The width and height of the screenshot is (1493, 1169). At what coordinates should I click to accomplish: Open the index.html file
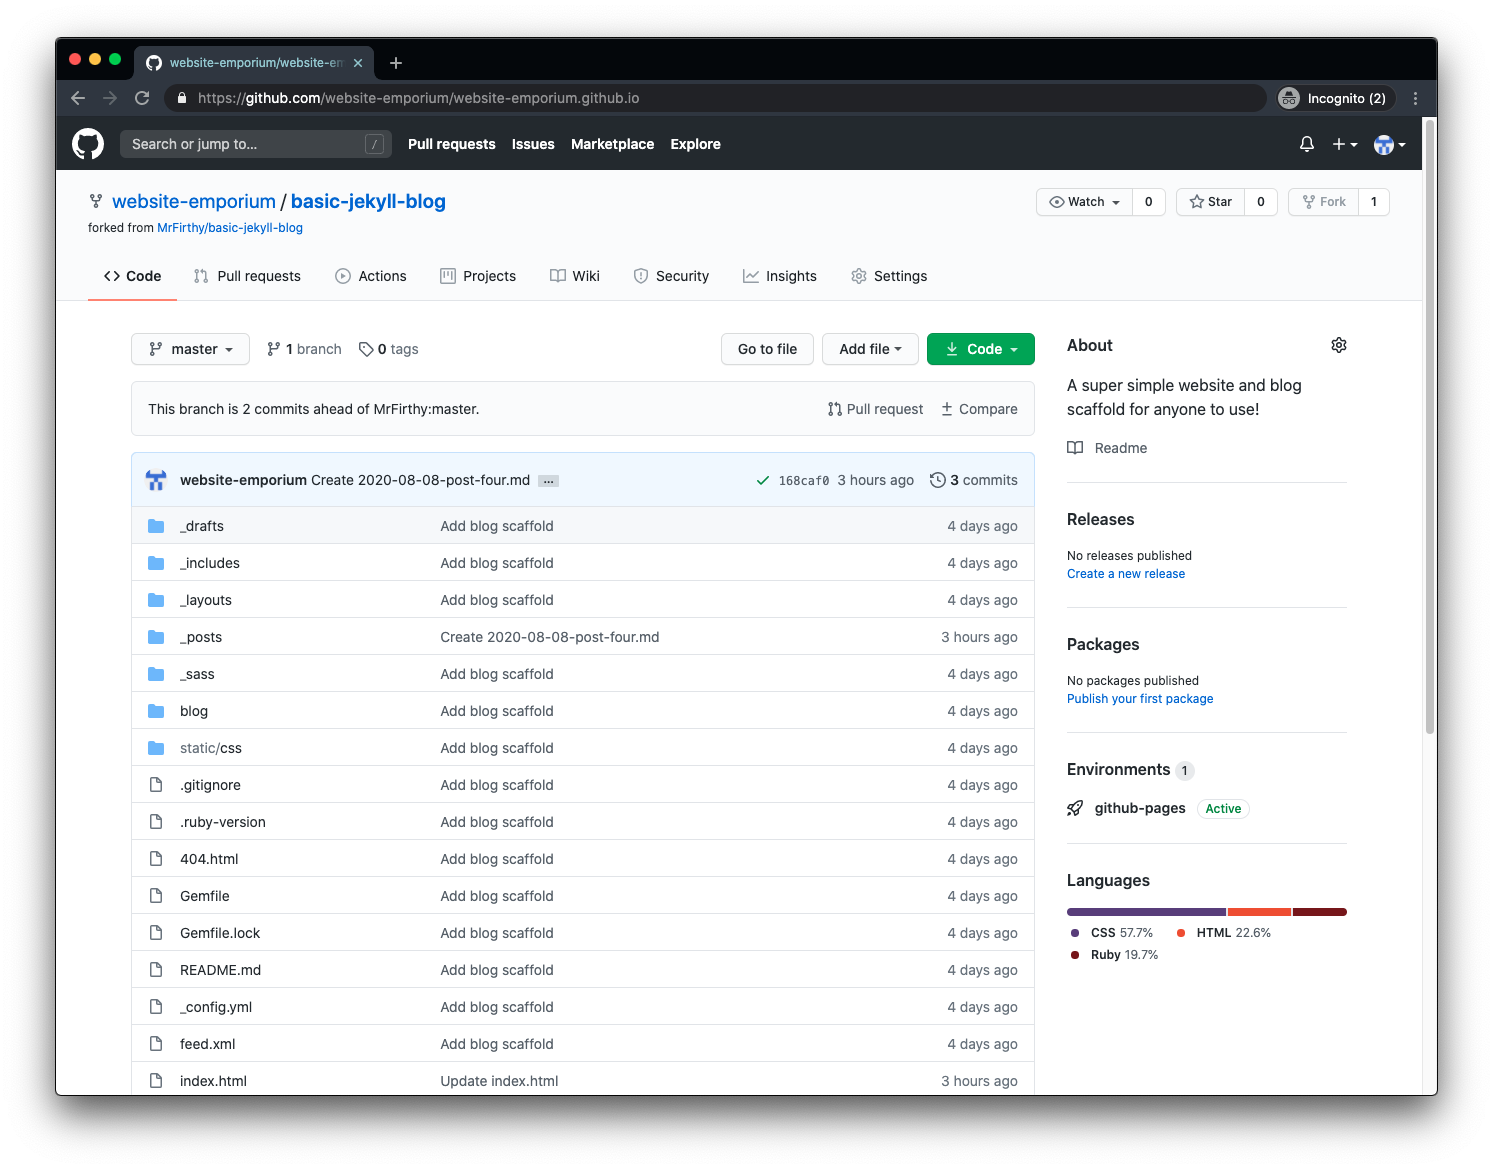point(213,1081)
